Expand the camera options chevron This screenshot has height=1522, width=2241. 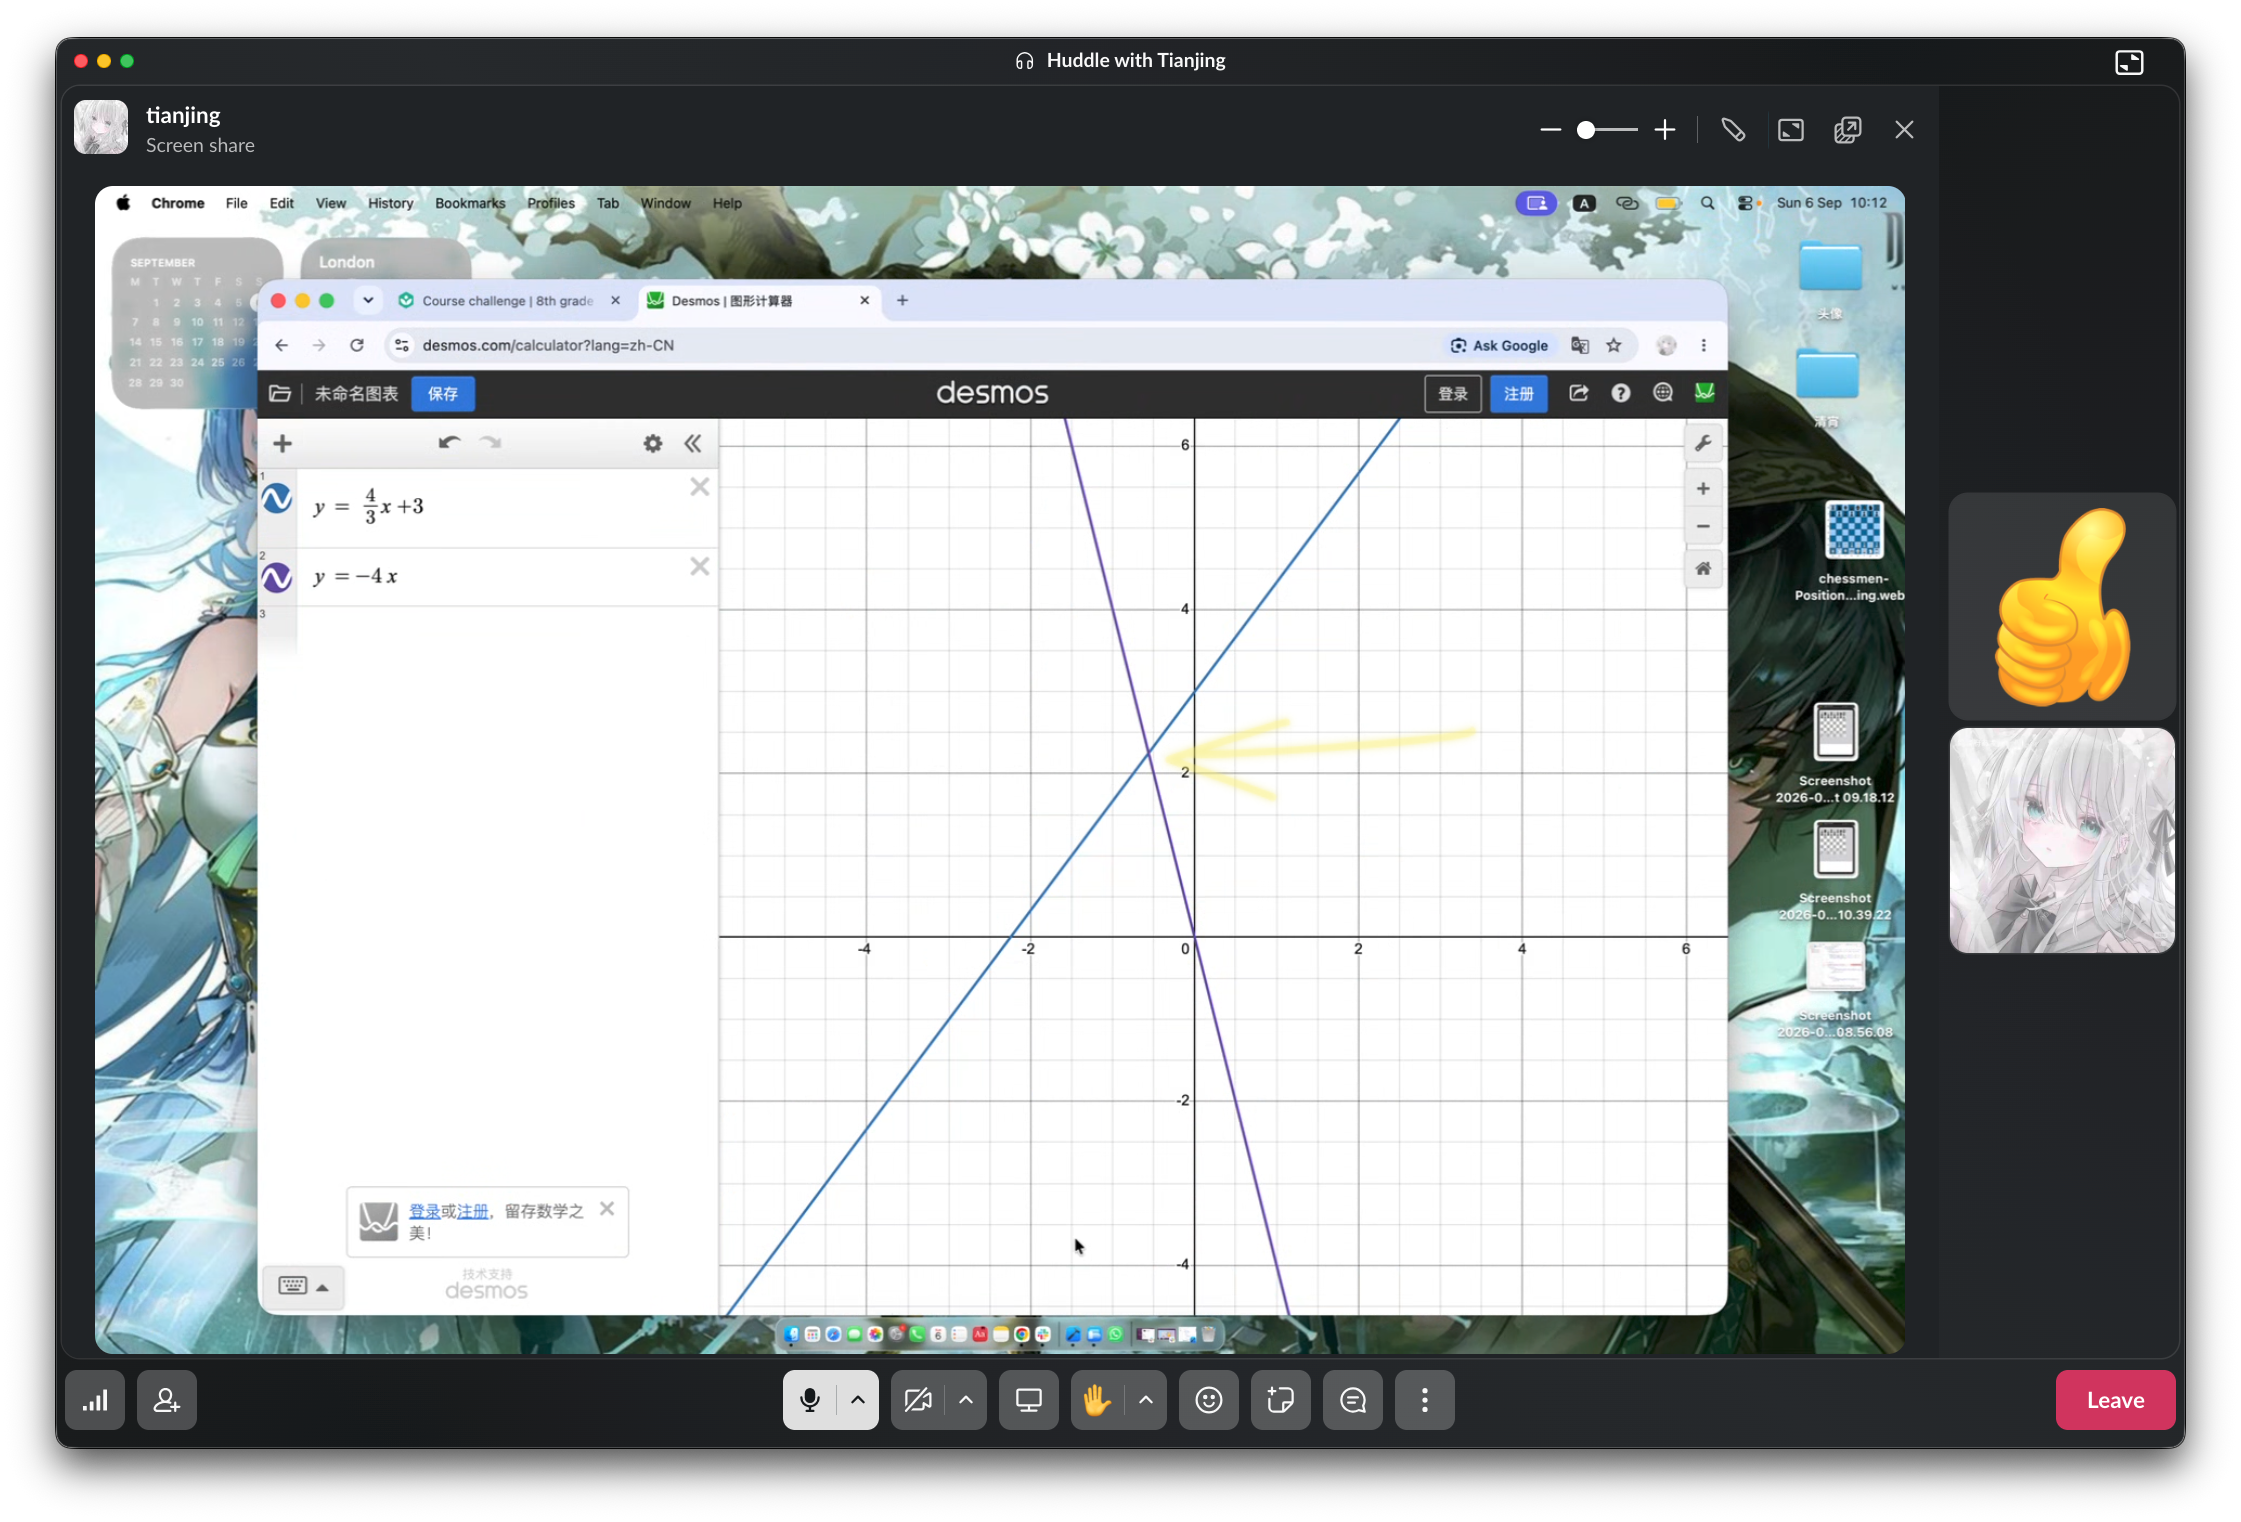point(966,1400)
